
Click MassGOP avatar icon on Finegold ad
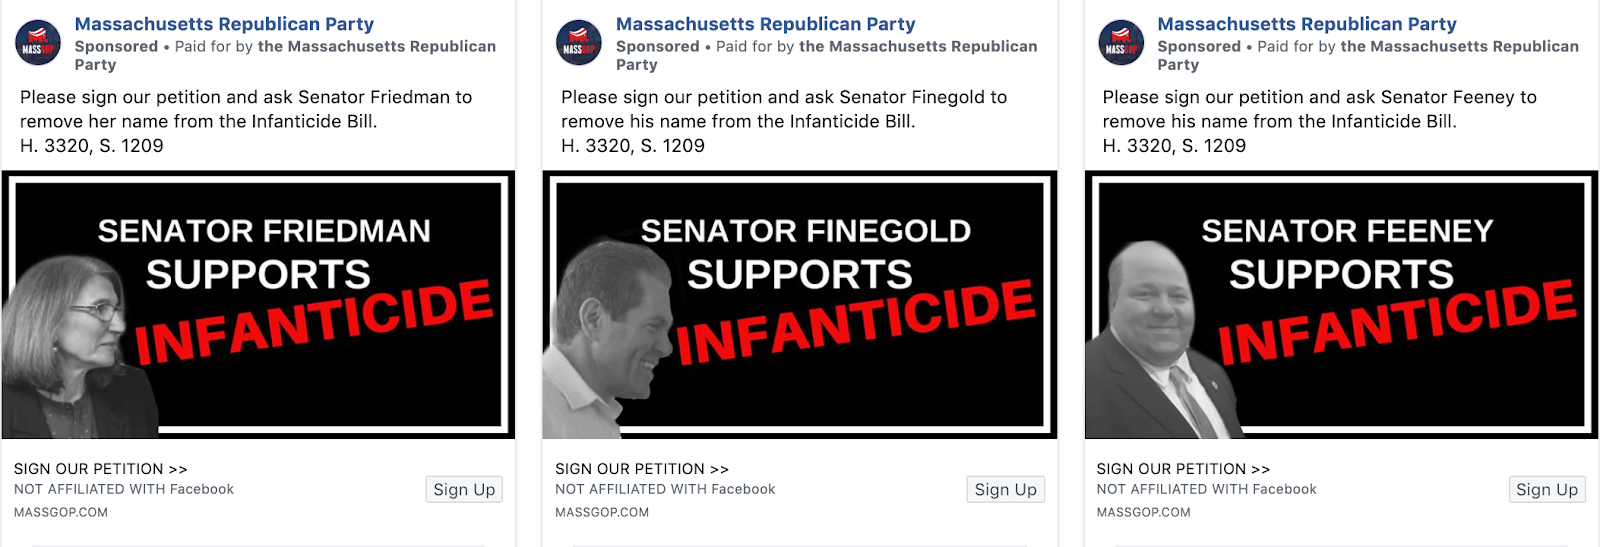tap(579, 43)
